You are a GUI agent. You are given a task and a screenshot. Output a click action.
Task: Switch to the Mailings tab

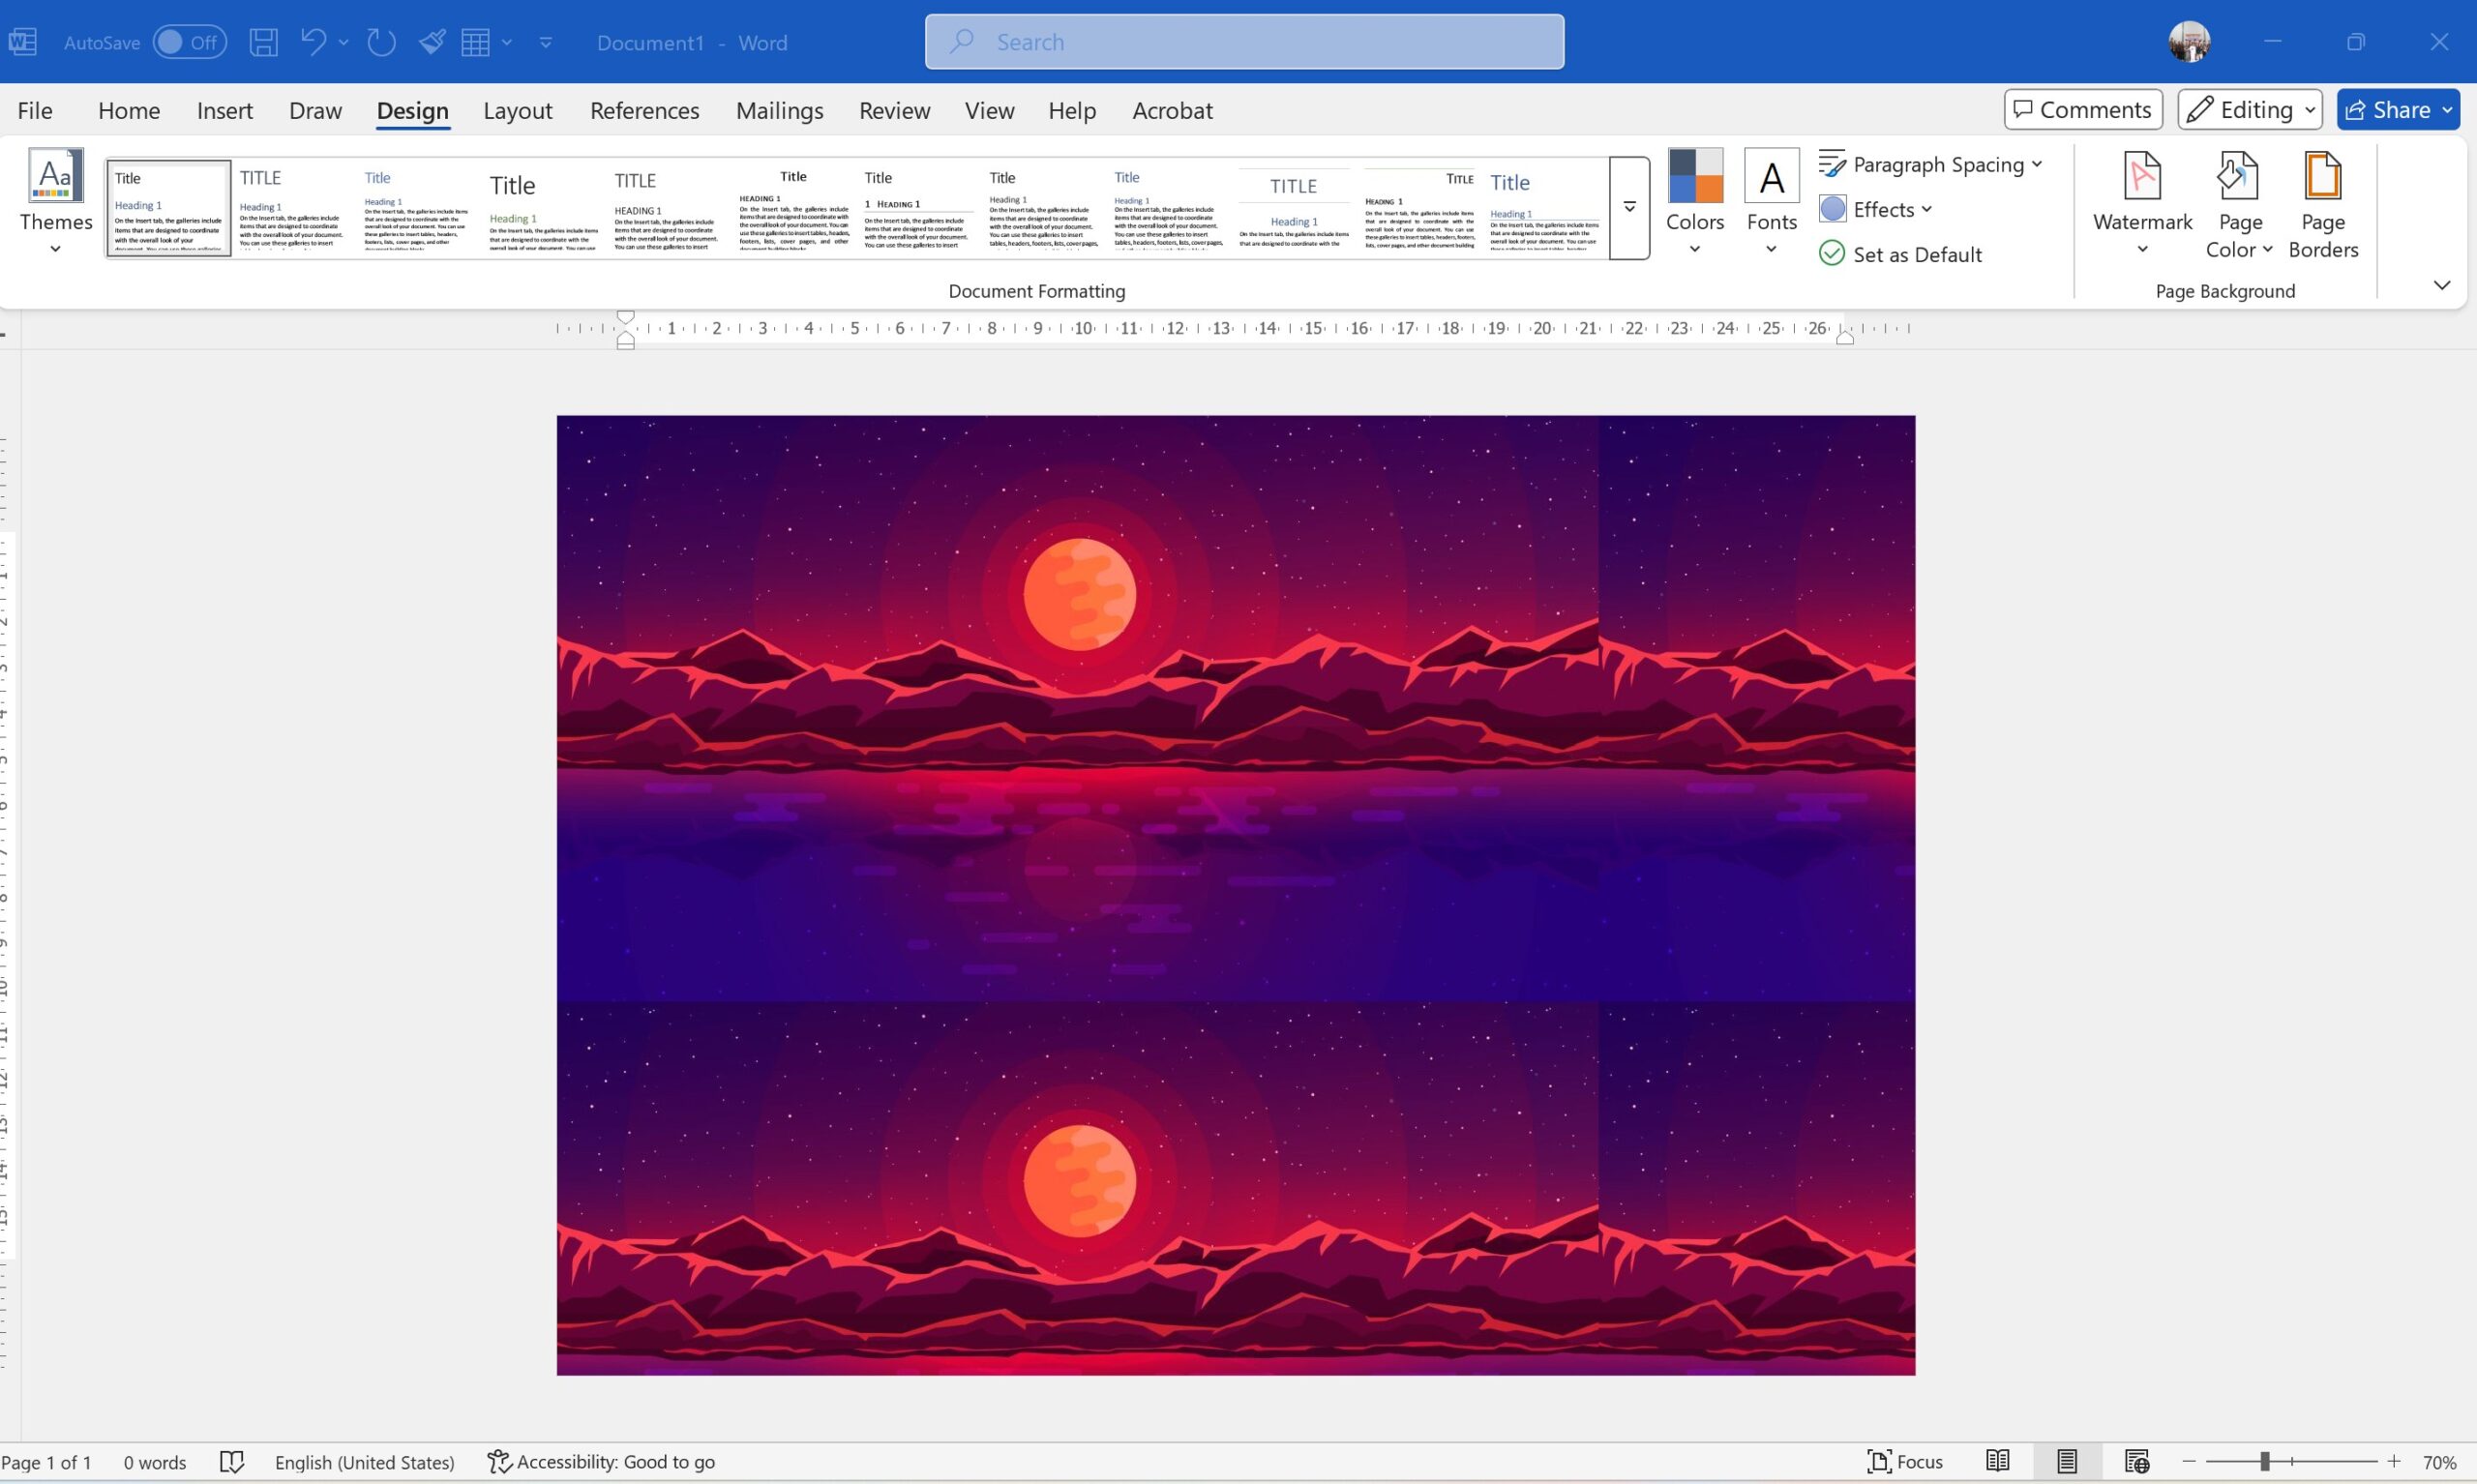coord(779,110)
